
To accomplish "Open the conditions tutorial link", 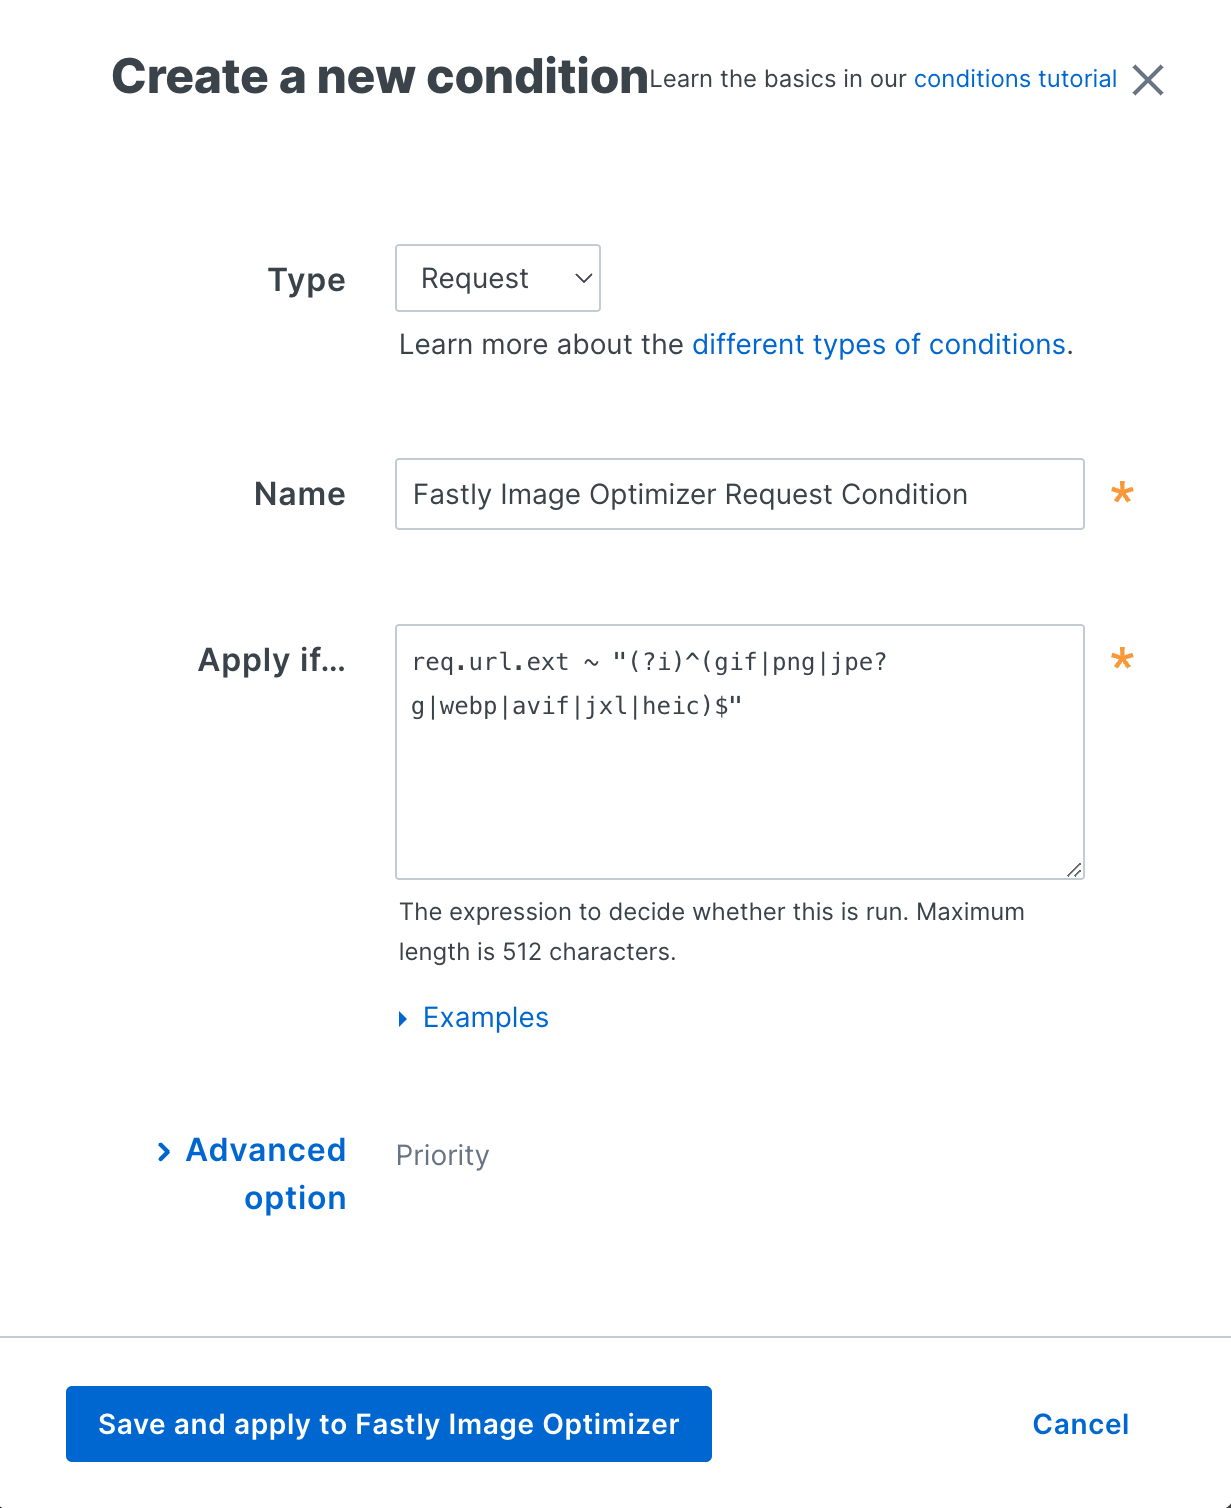I will point(1014,79).
